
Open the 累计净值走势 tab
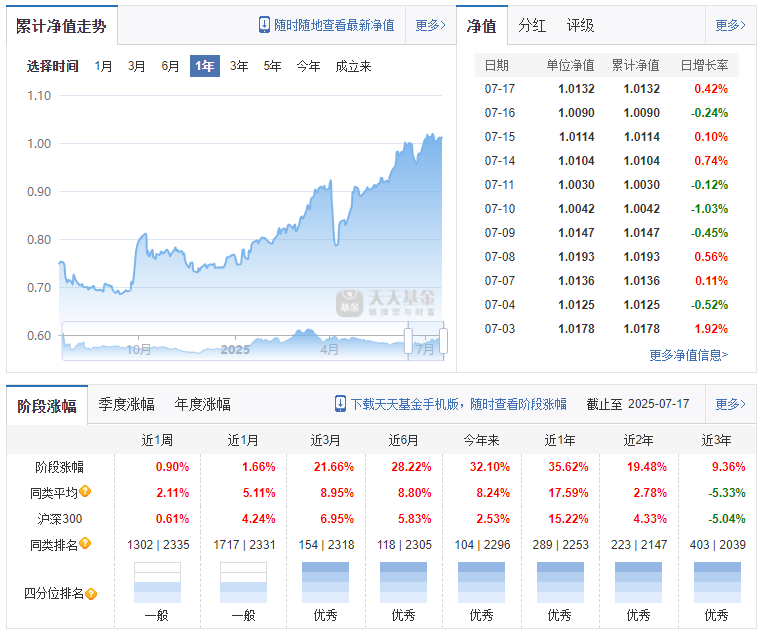[61, 26]
